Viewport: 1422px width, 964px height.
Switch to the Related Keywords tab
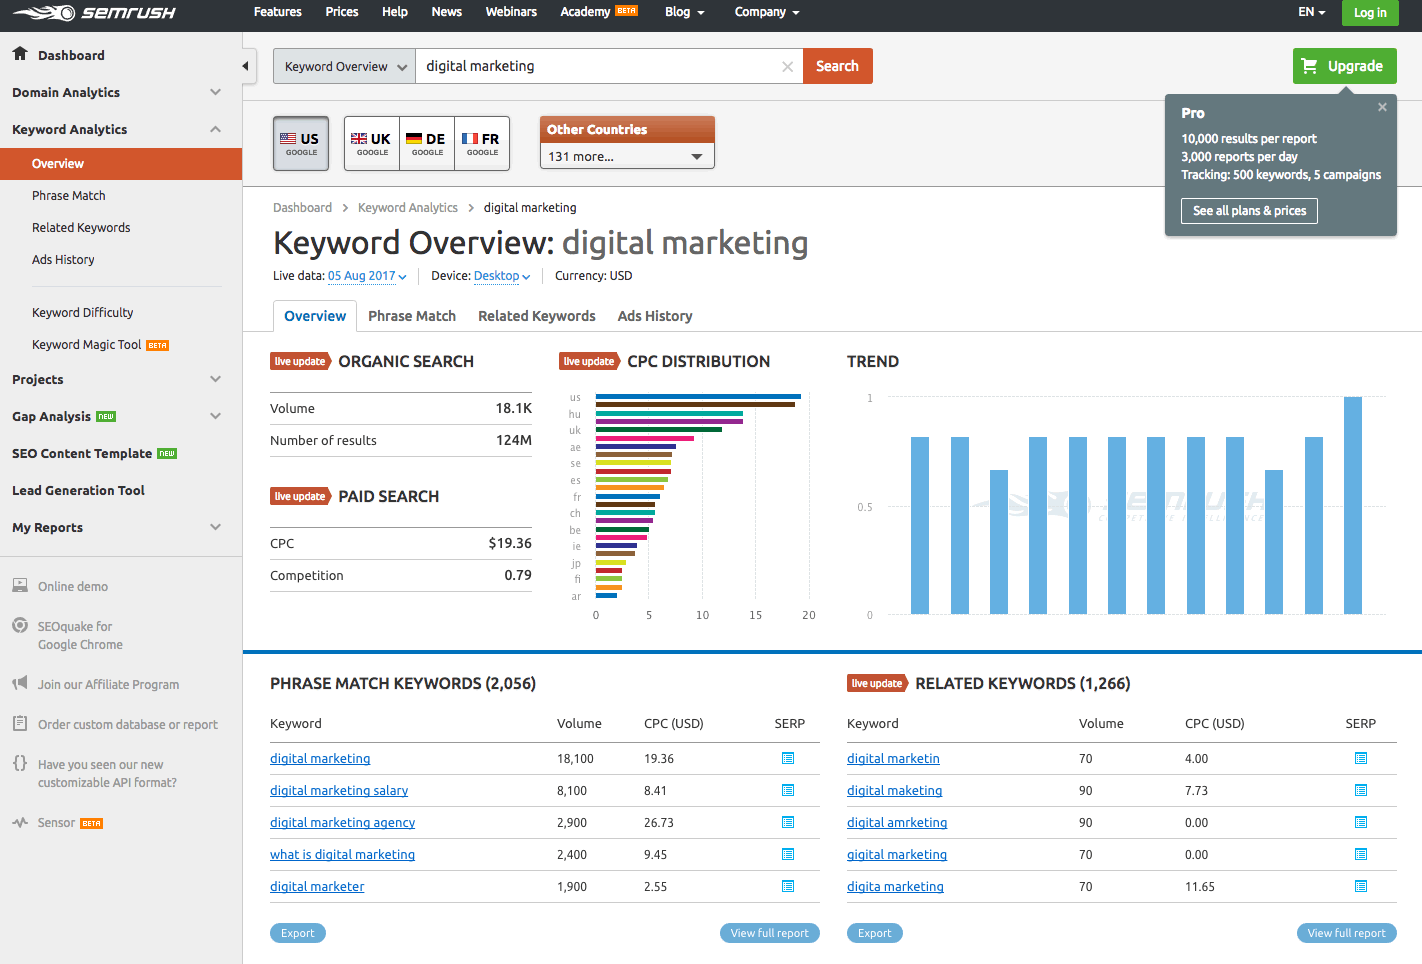point(537,316)
